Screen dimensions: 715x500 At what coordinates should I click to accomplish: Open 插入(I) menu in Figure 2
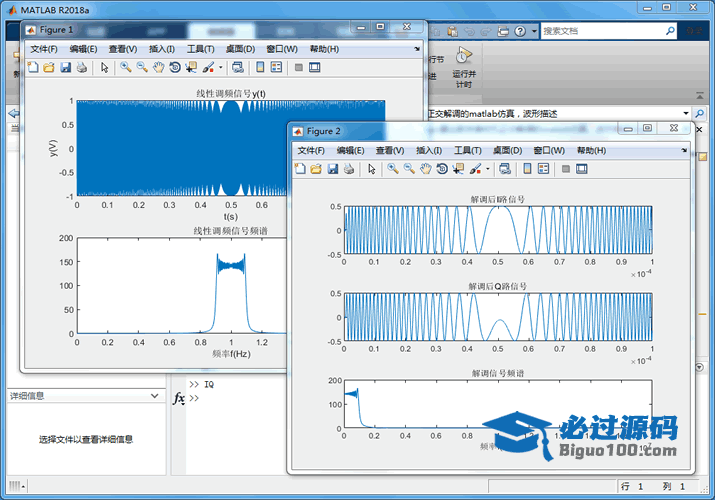coord(429,150)
